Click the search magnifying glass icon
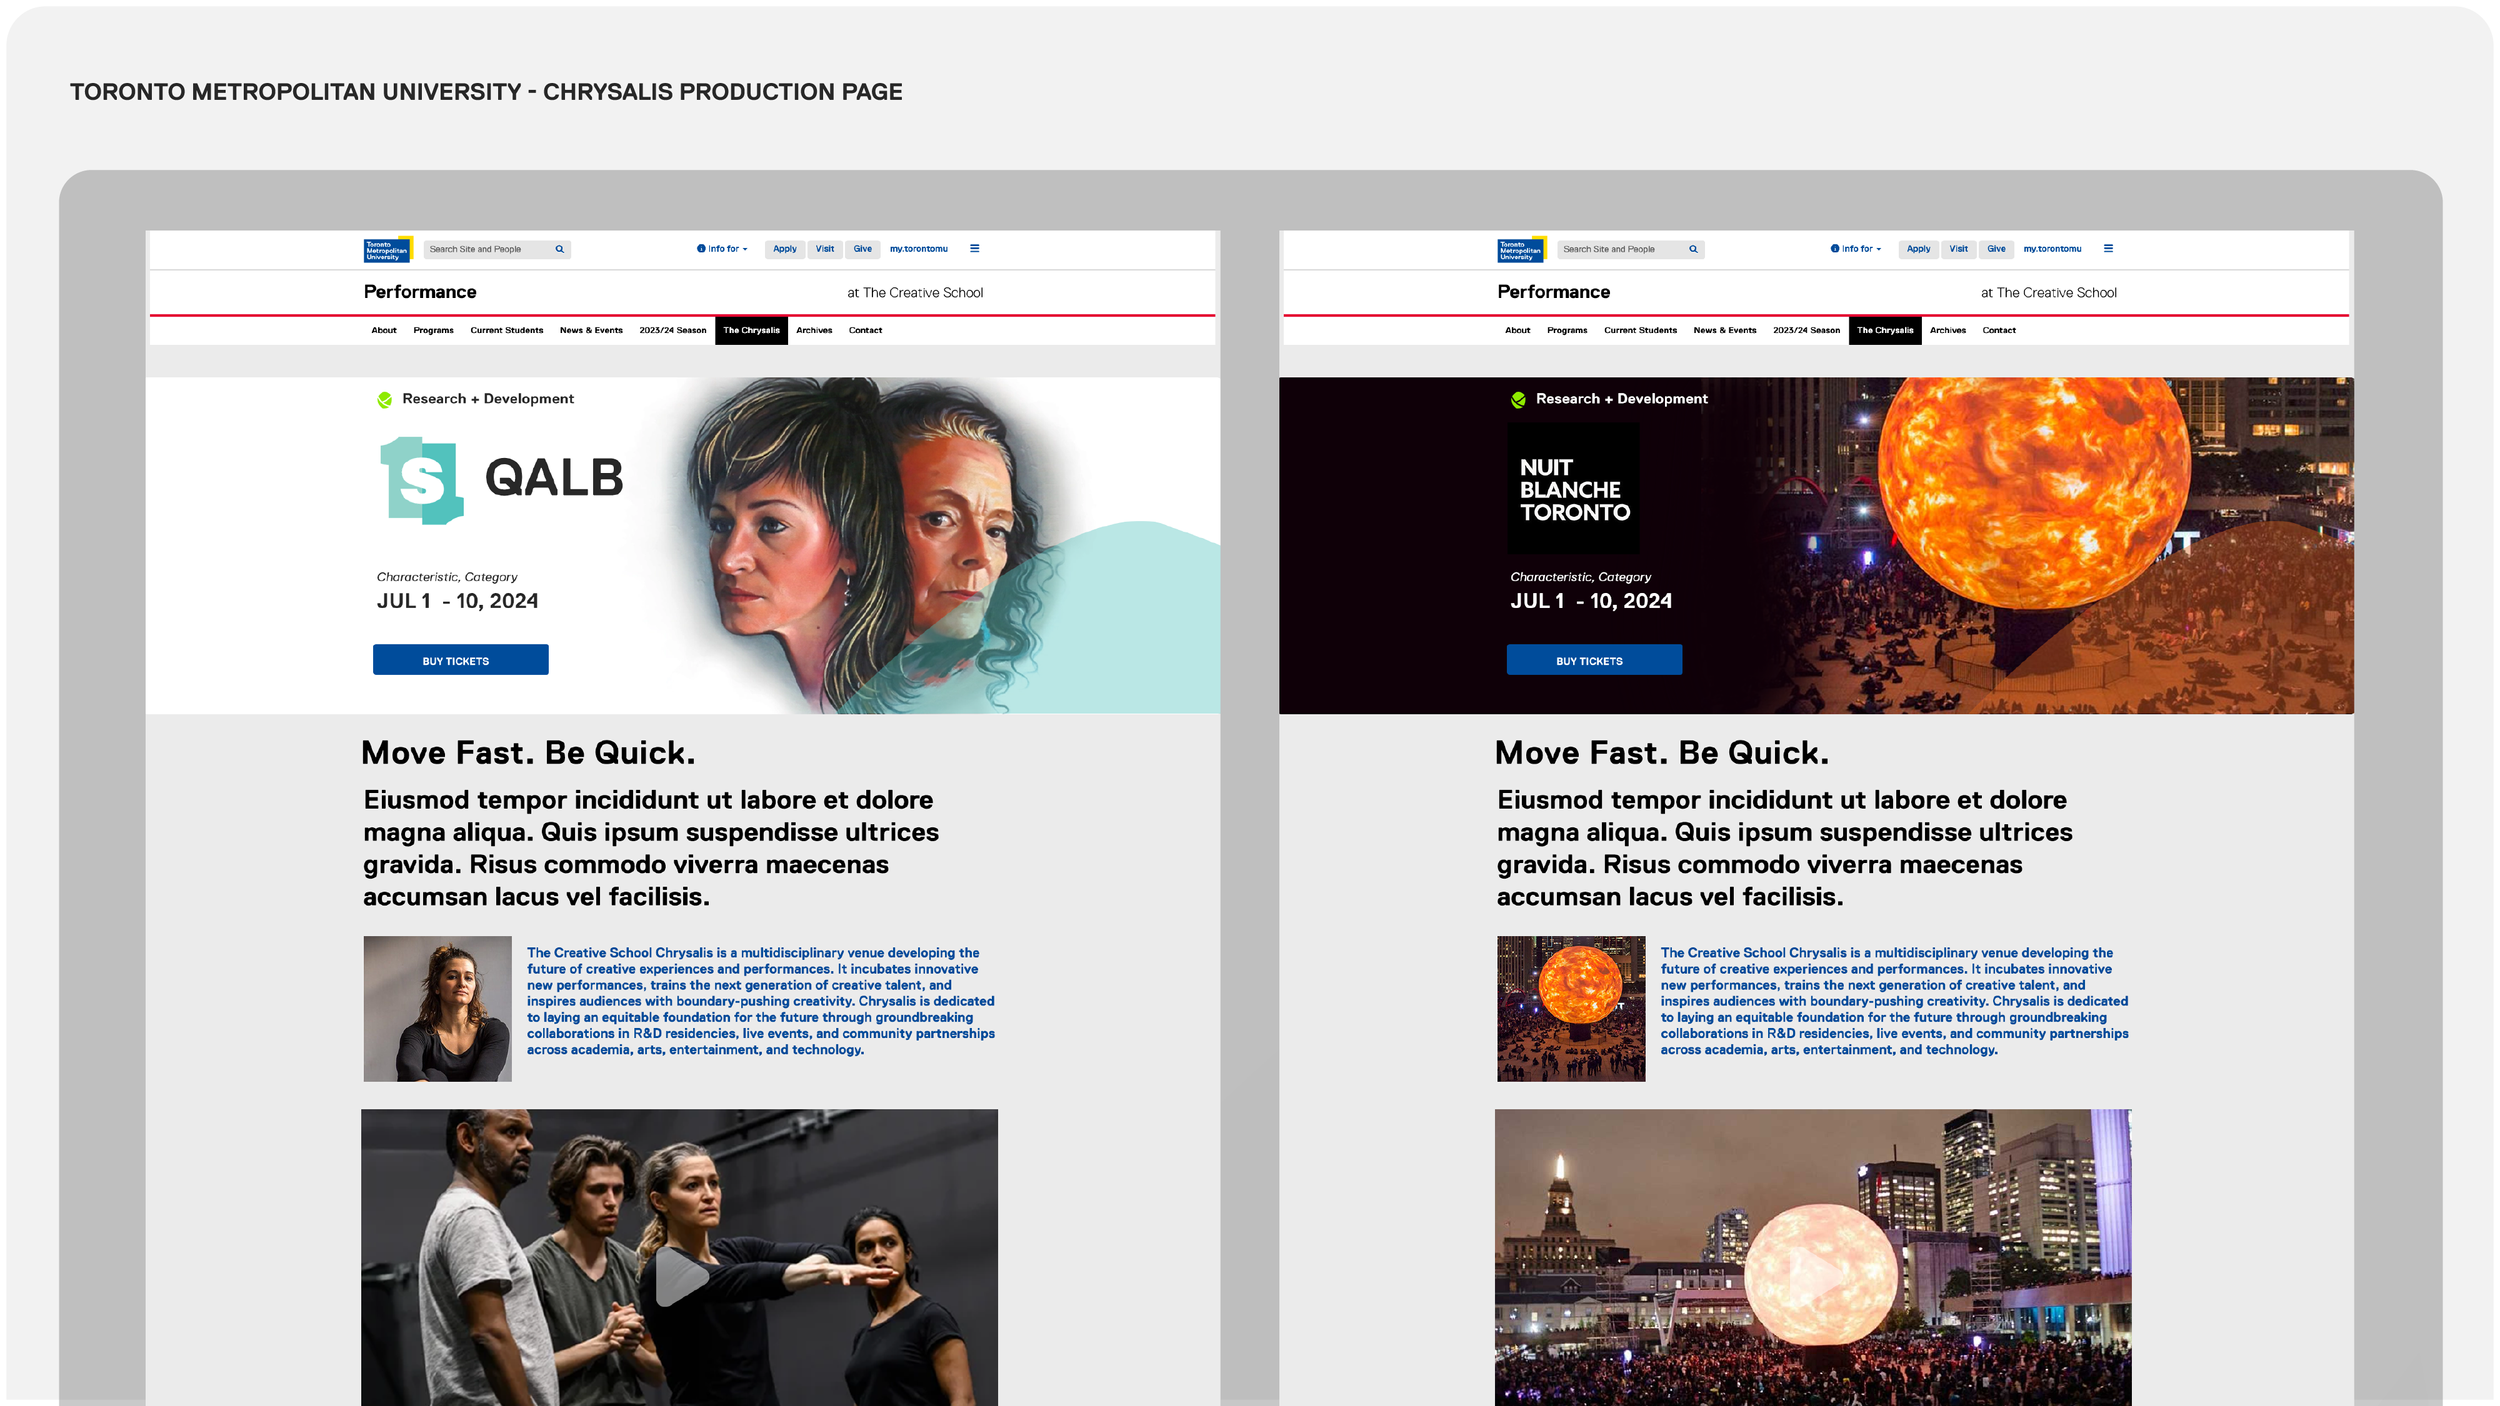This screenshot has width=2500, height=1406. click(x=558, y=249)
